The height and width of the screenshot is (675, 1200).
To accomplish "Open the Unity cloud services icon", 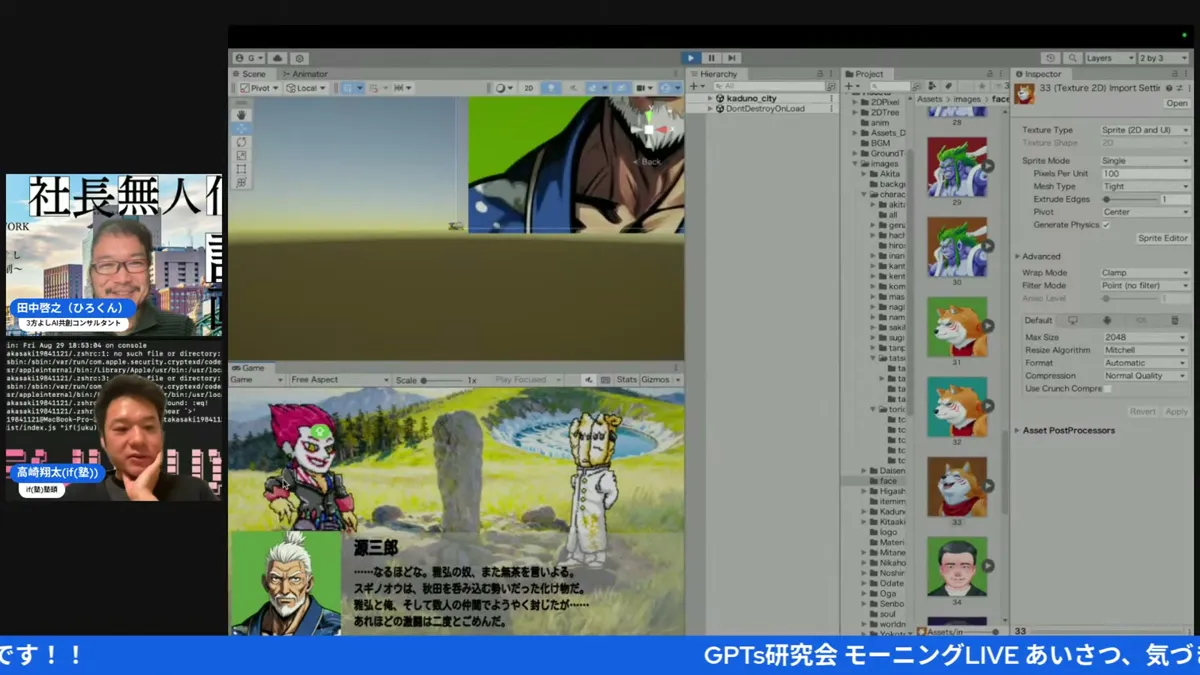I will coord(278,59).
